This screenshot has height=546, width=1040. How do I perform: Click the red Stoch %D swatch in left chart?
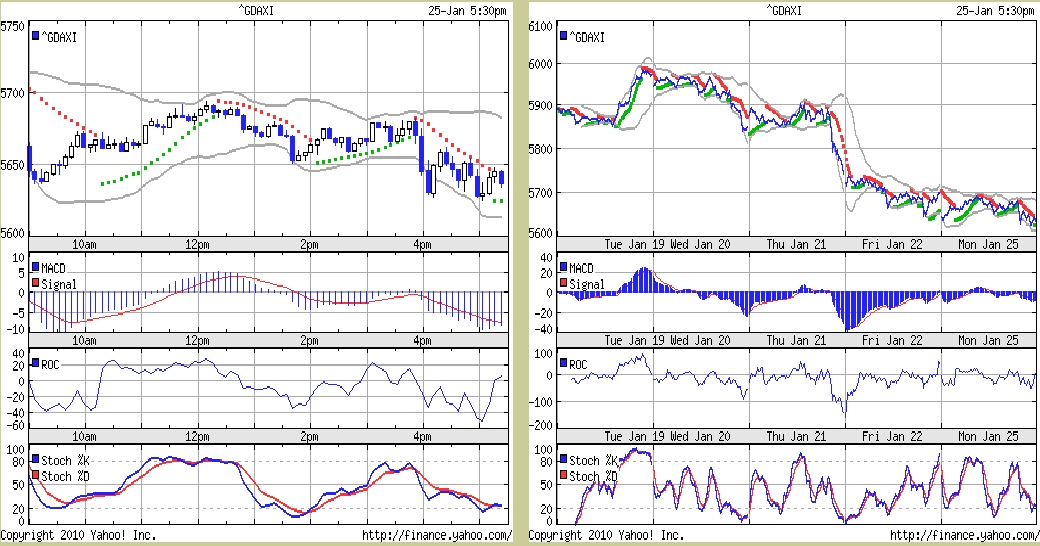click(x=35, y=476)
